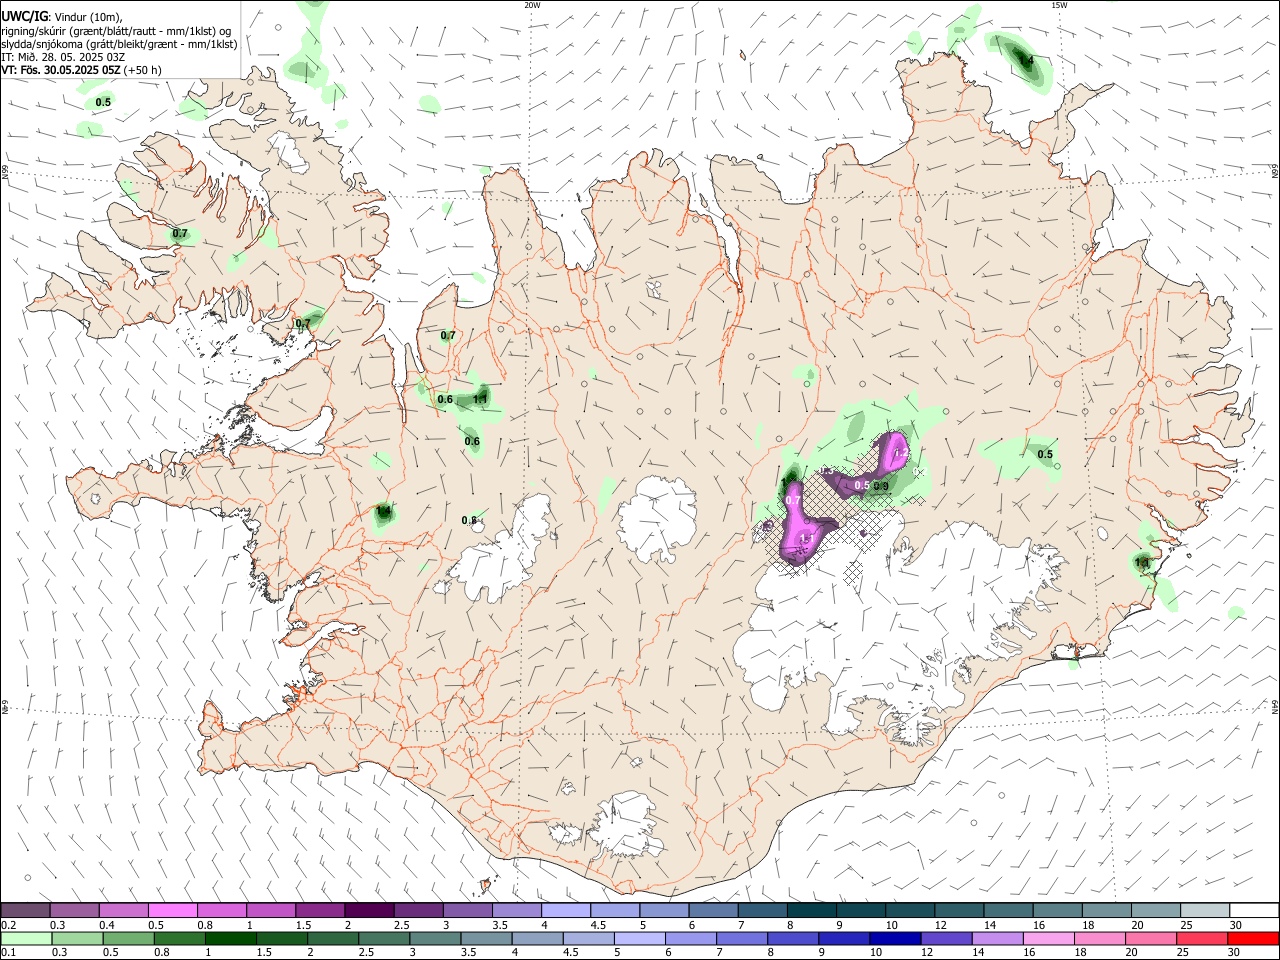Click the white last swatch of the upper scale
This screenshot has width=1280, height=960.
click(1254, 910)
